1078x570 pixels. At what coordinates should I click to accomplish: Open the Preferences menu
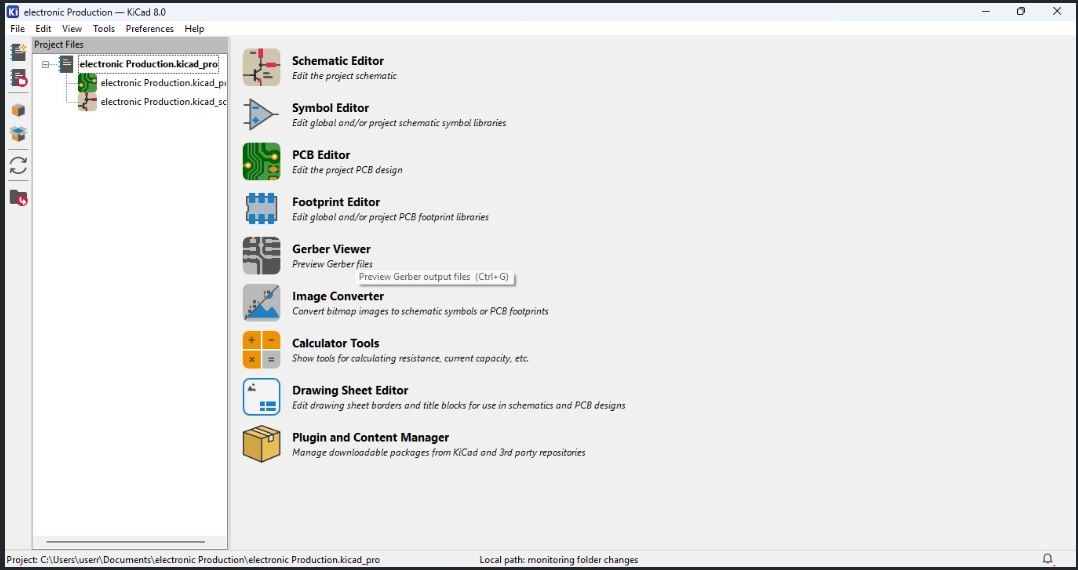pos(150,29)
